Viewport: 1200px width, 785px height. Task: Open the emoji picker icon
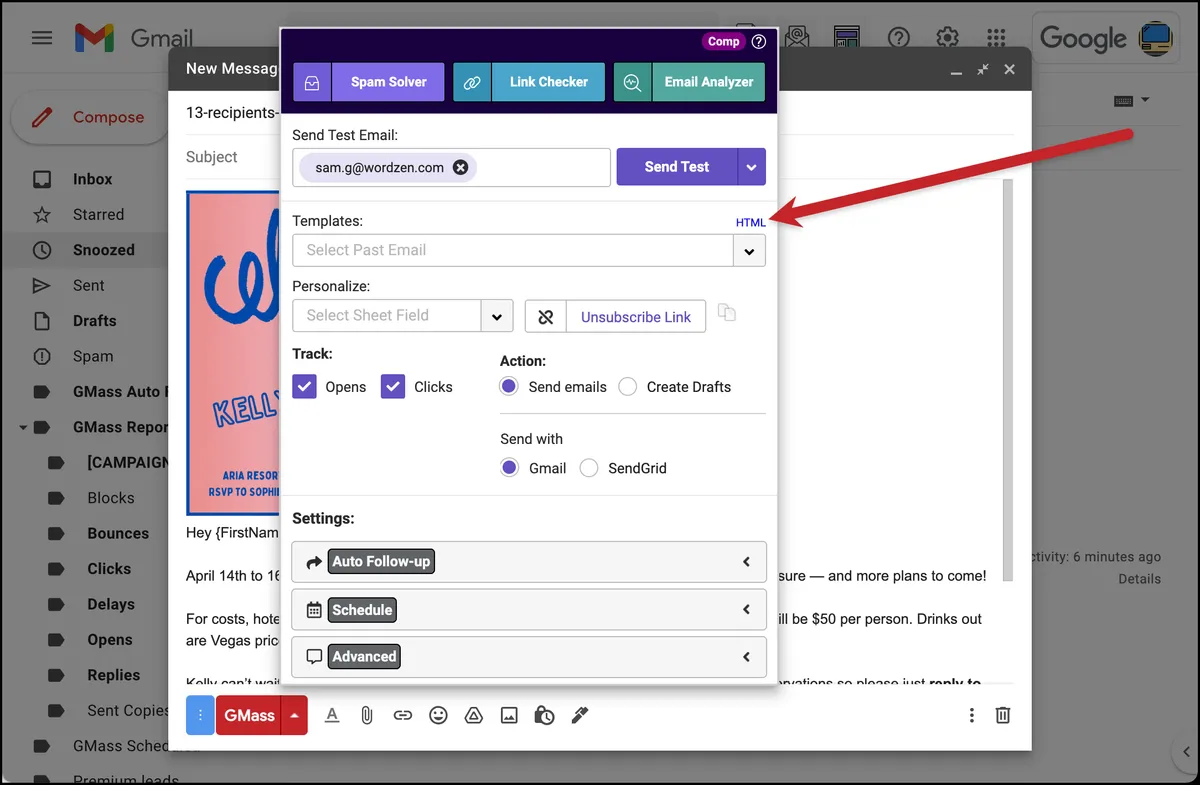click(x=438, y=715)
